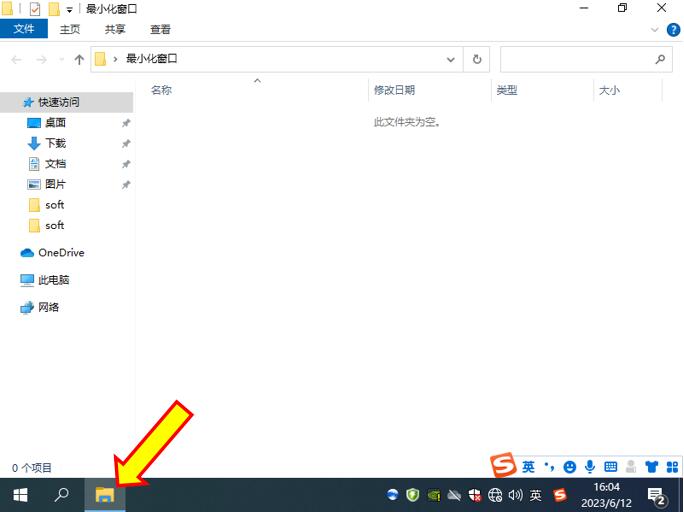Click the refresh button beside the address bar
The width and height of the screenshot is (684, 512).
coord(478,60)
